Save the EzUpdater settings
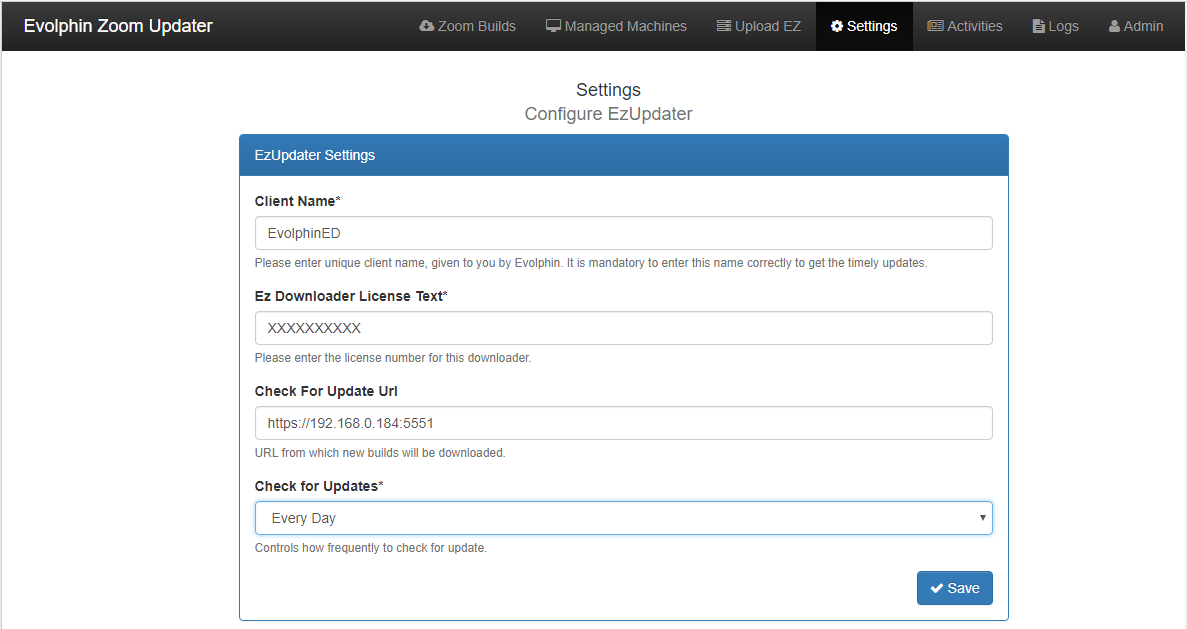The image size is (1187, 629). pos(955,588)
